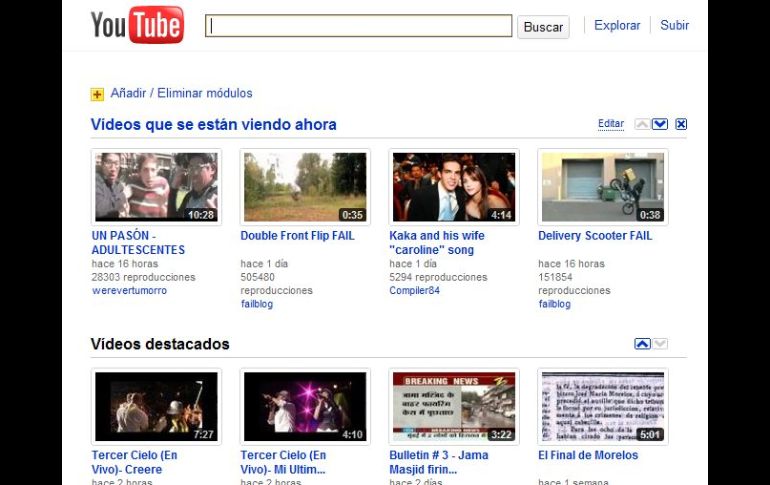The width and height of the screenshot is (770, 485).
Task: Click greyed move-down arrow of Vídeos destacados
Action: click(x=660, y=344)
